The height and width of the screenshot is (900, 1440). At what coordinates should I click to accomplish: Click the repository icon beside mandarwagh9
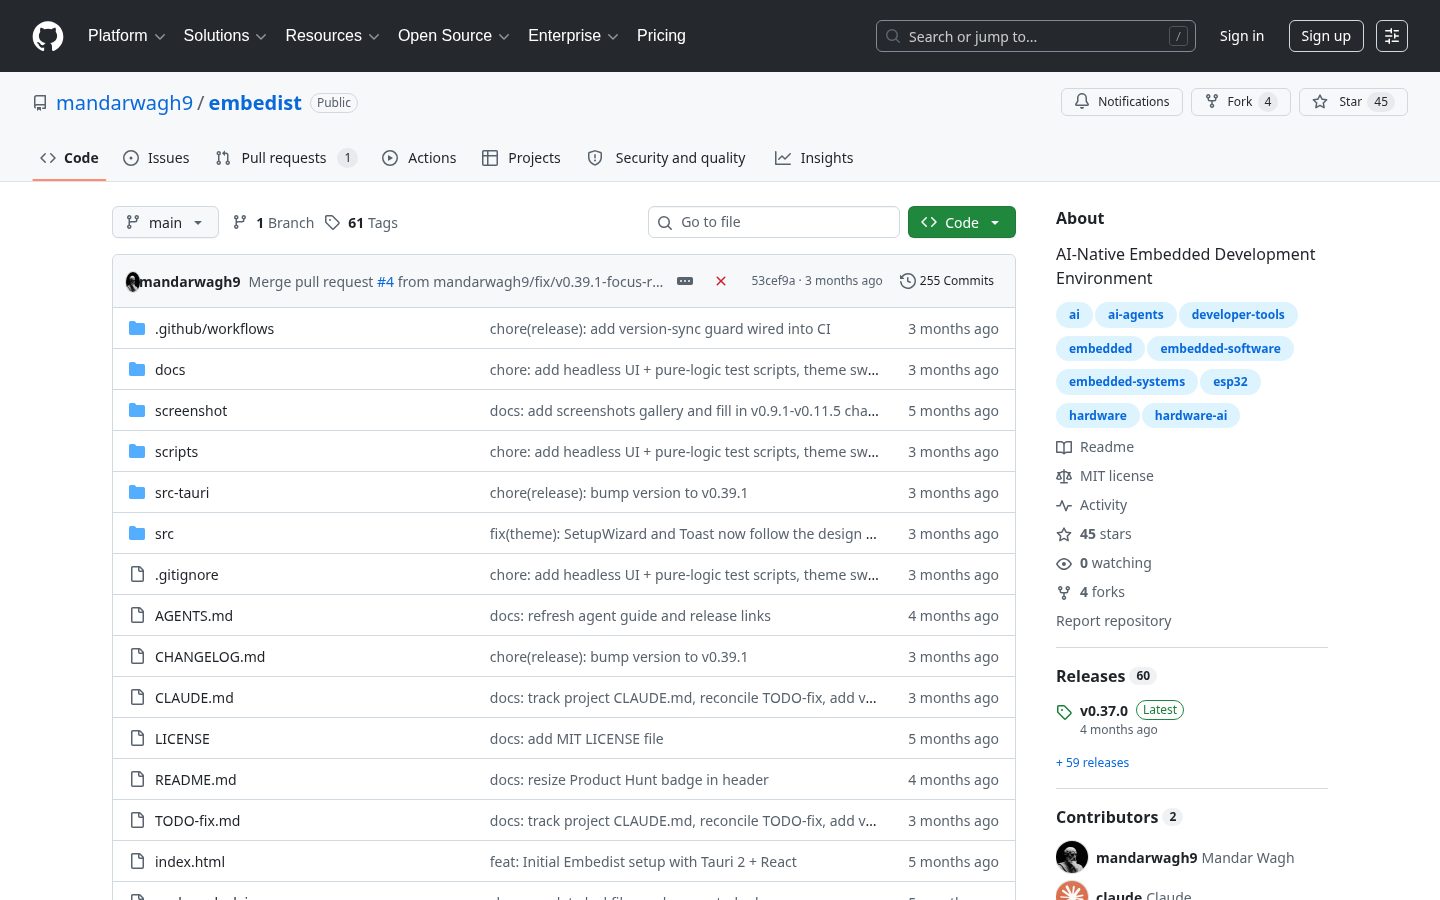(x=40, y=103)
